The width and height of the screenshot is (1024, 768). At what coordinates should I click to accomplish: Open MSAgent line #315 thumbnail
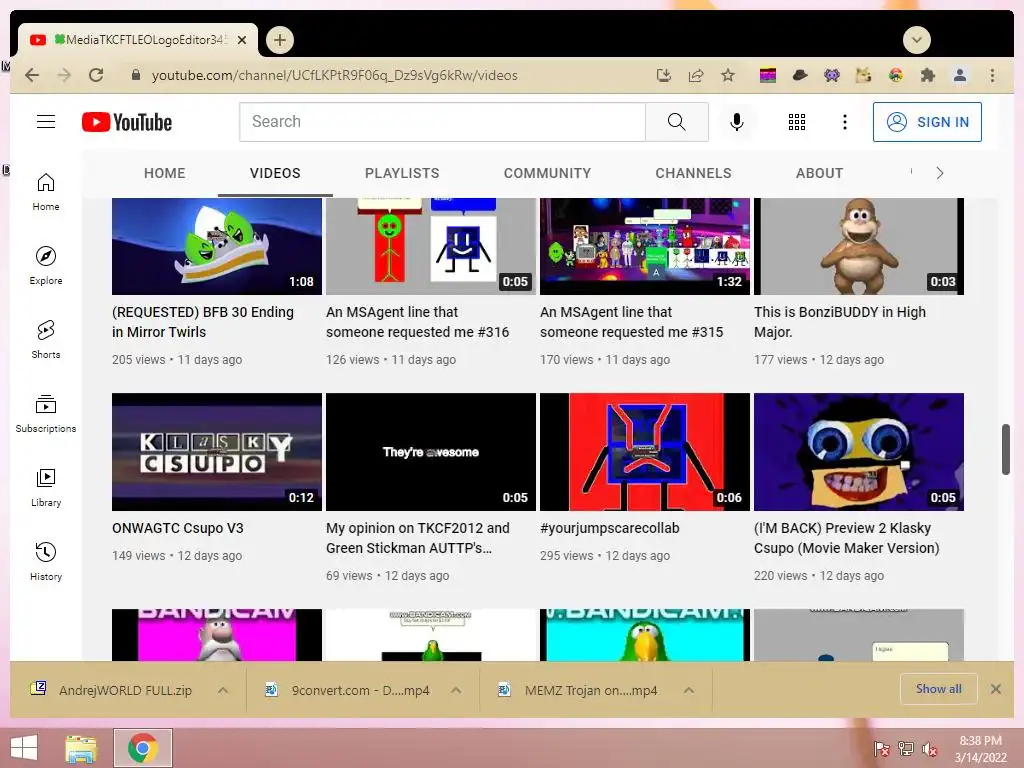point(645,246)
